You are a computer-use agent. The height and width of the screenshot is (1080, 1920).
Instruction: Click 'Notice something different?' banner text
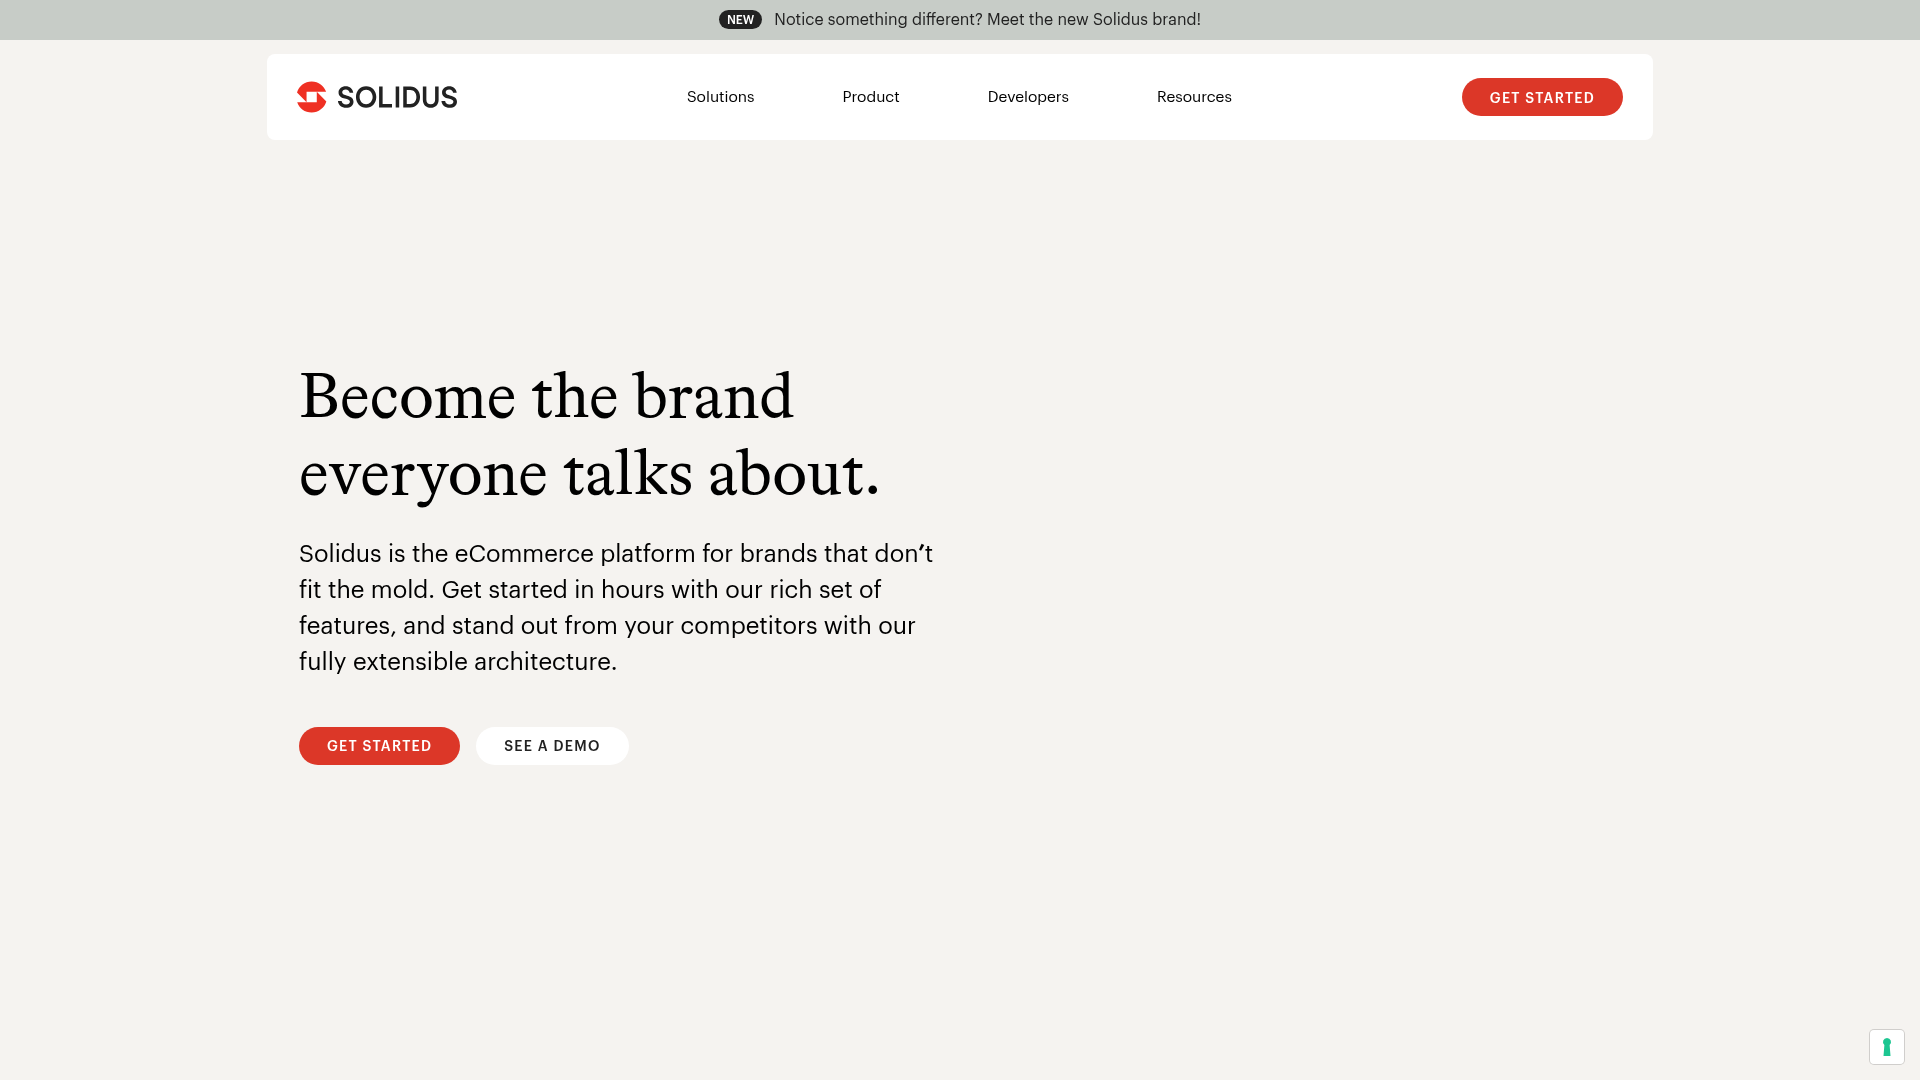[877, 20]
